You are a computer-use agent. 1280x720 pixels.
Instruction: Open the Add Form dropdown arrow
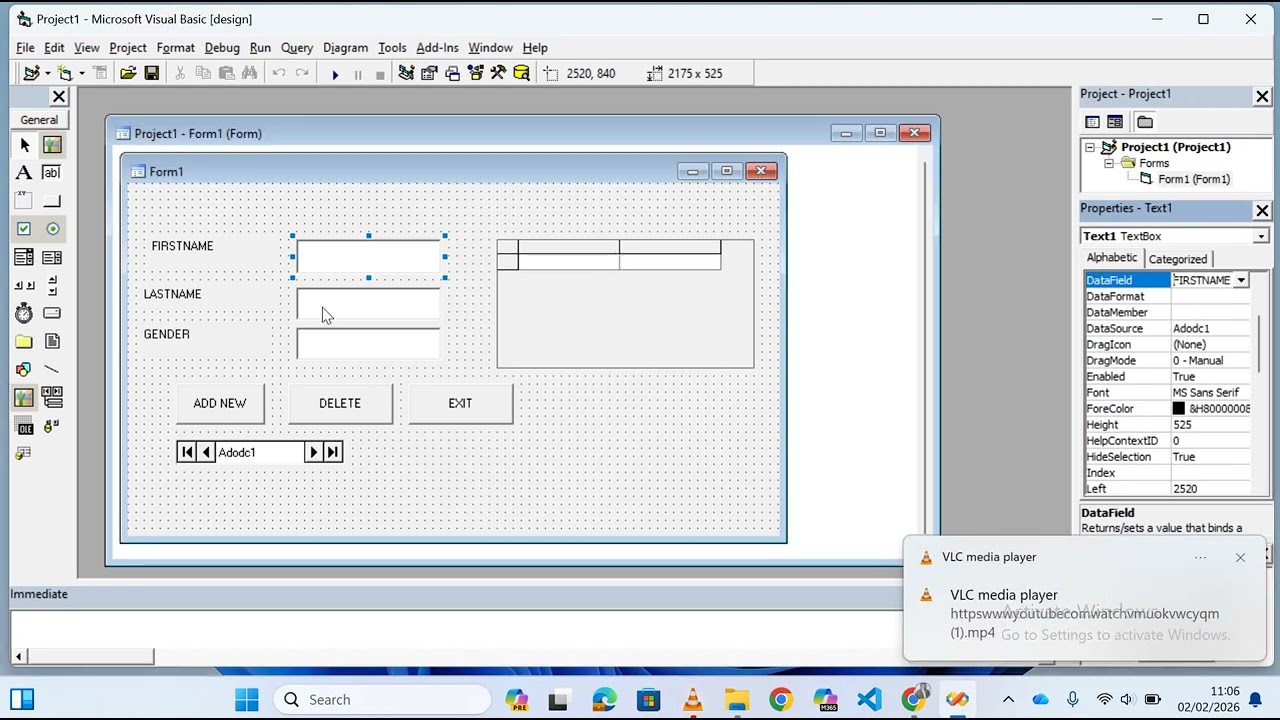(81, 74)
